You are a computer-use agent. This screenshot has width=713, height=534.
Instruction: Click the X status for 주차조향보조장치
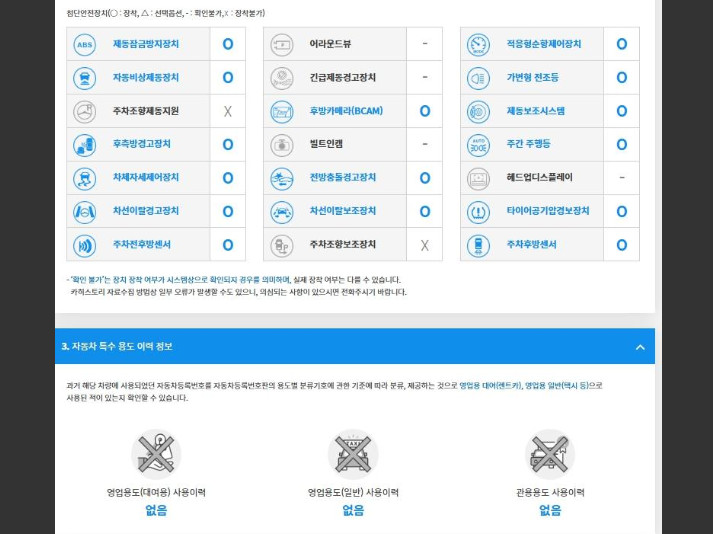[424, 245]
